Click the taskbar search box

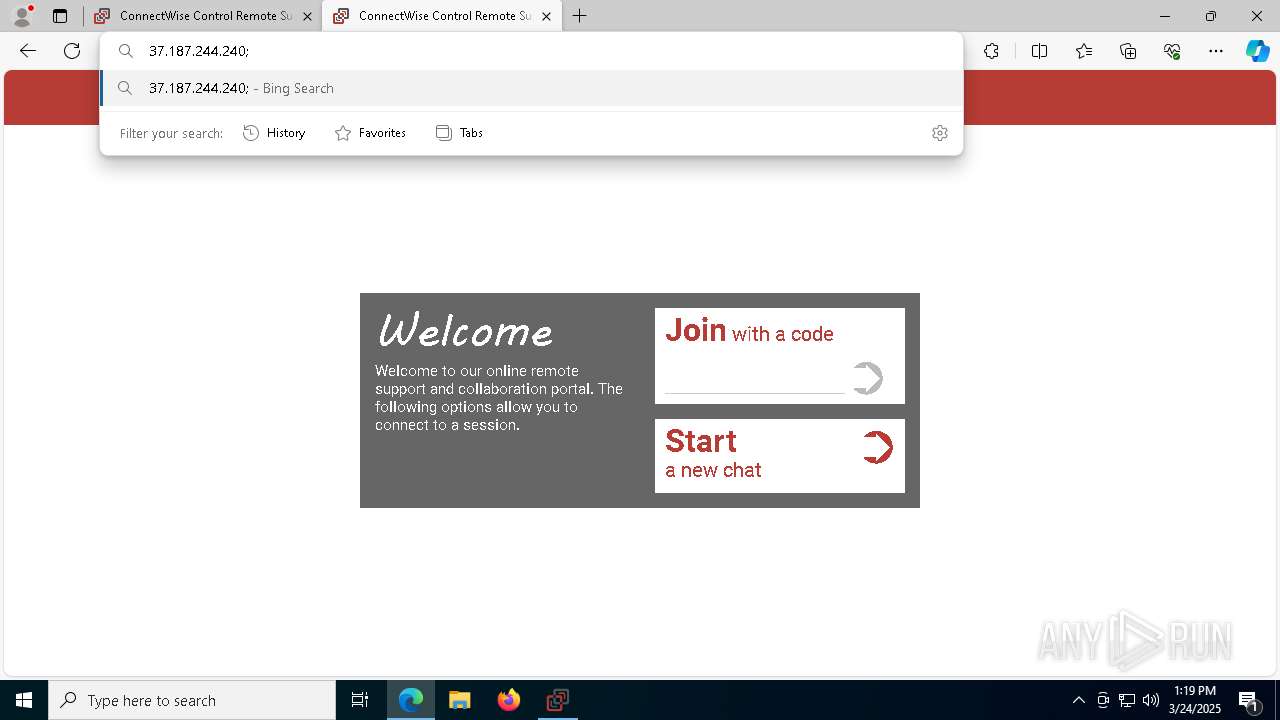point(192,700)
